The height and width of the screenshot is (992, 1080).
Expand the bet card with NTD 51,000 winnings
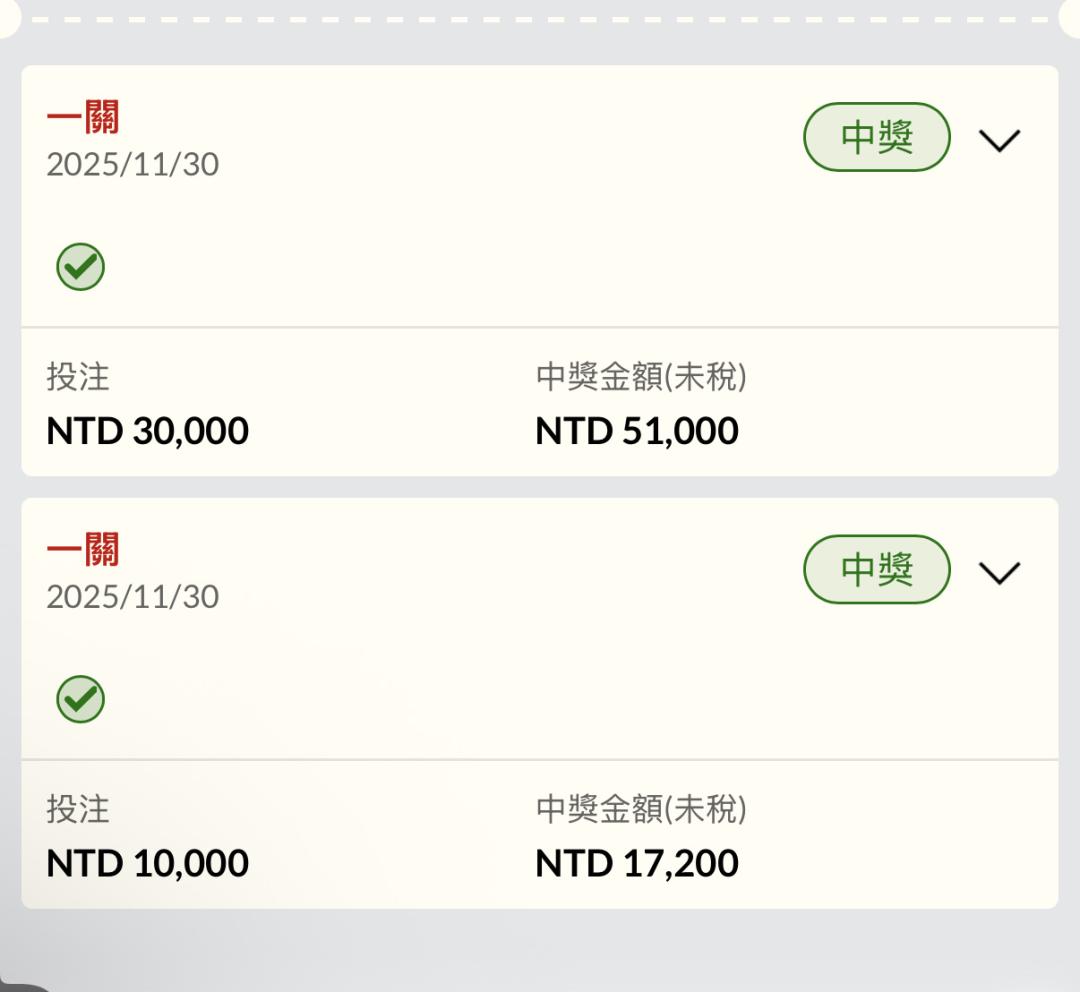(x=999, y=141)
